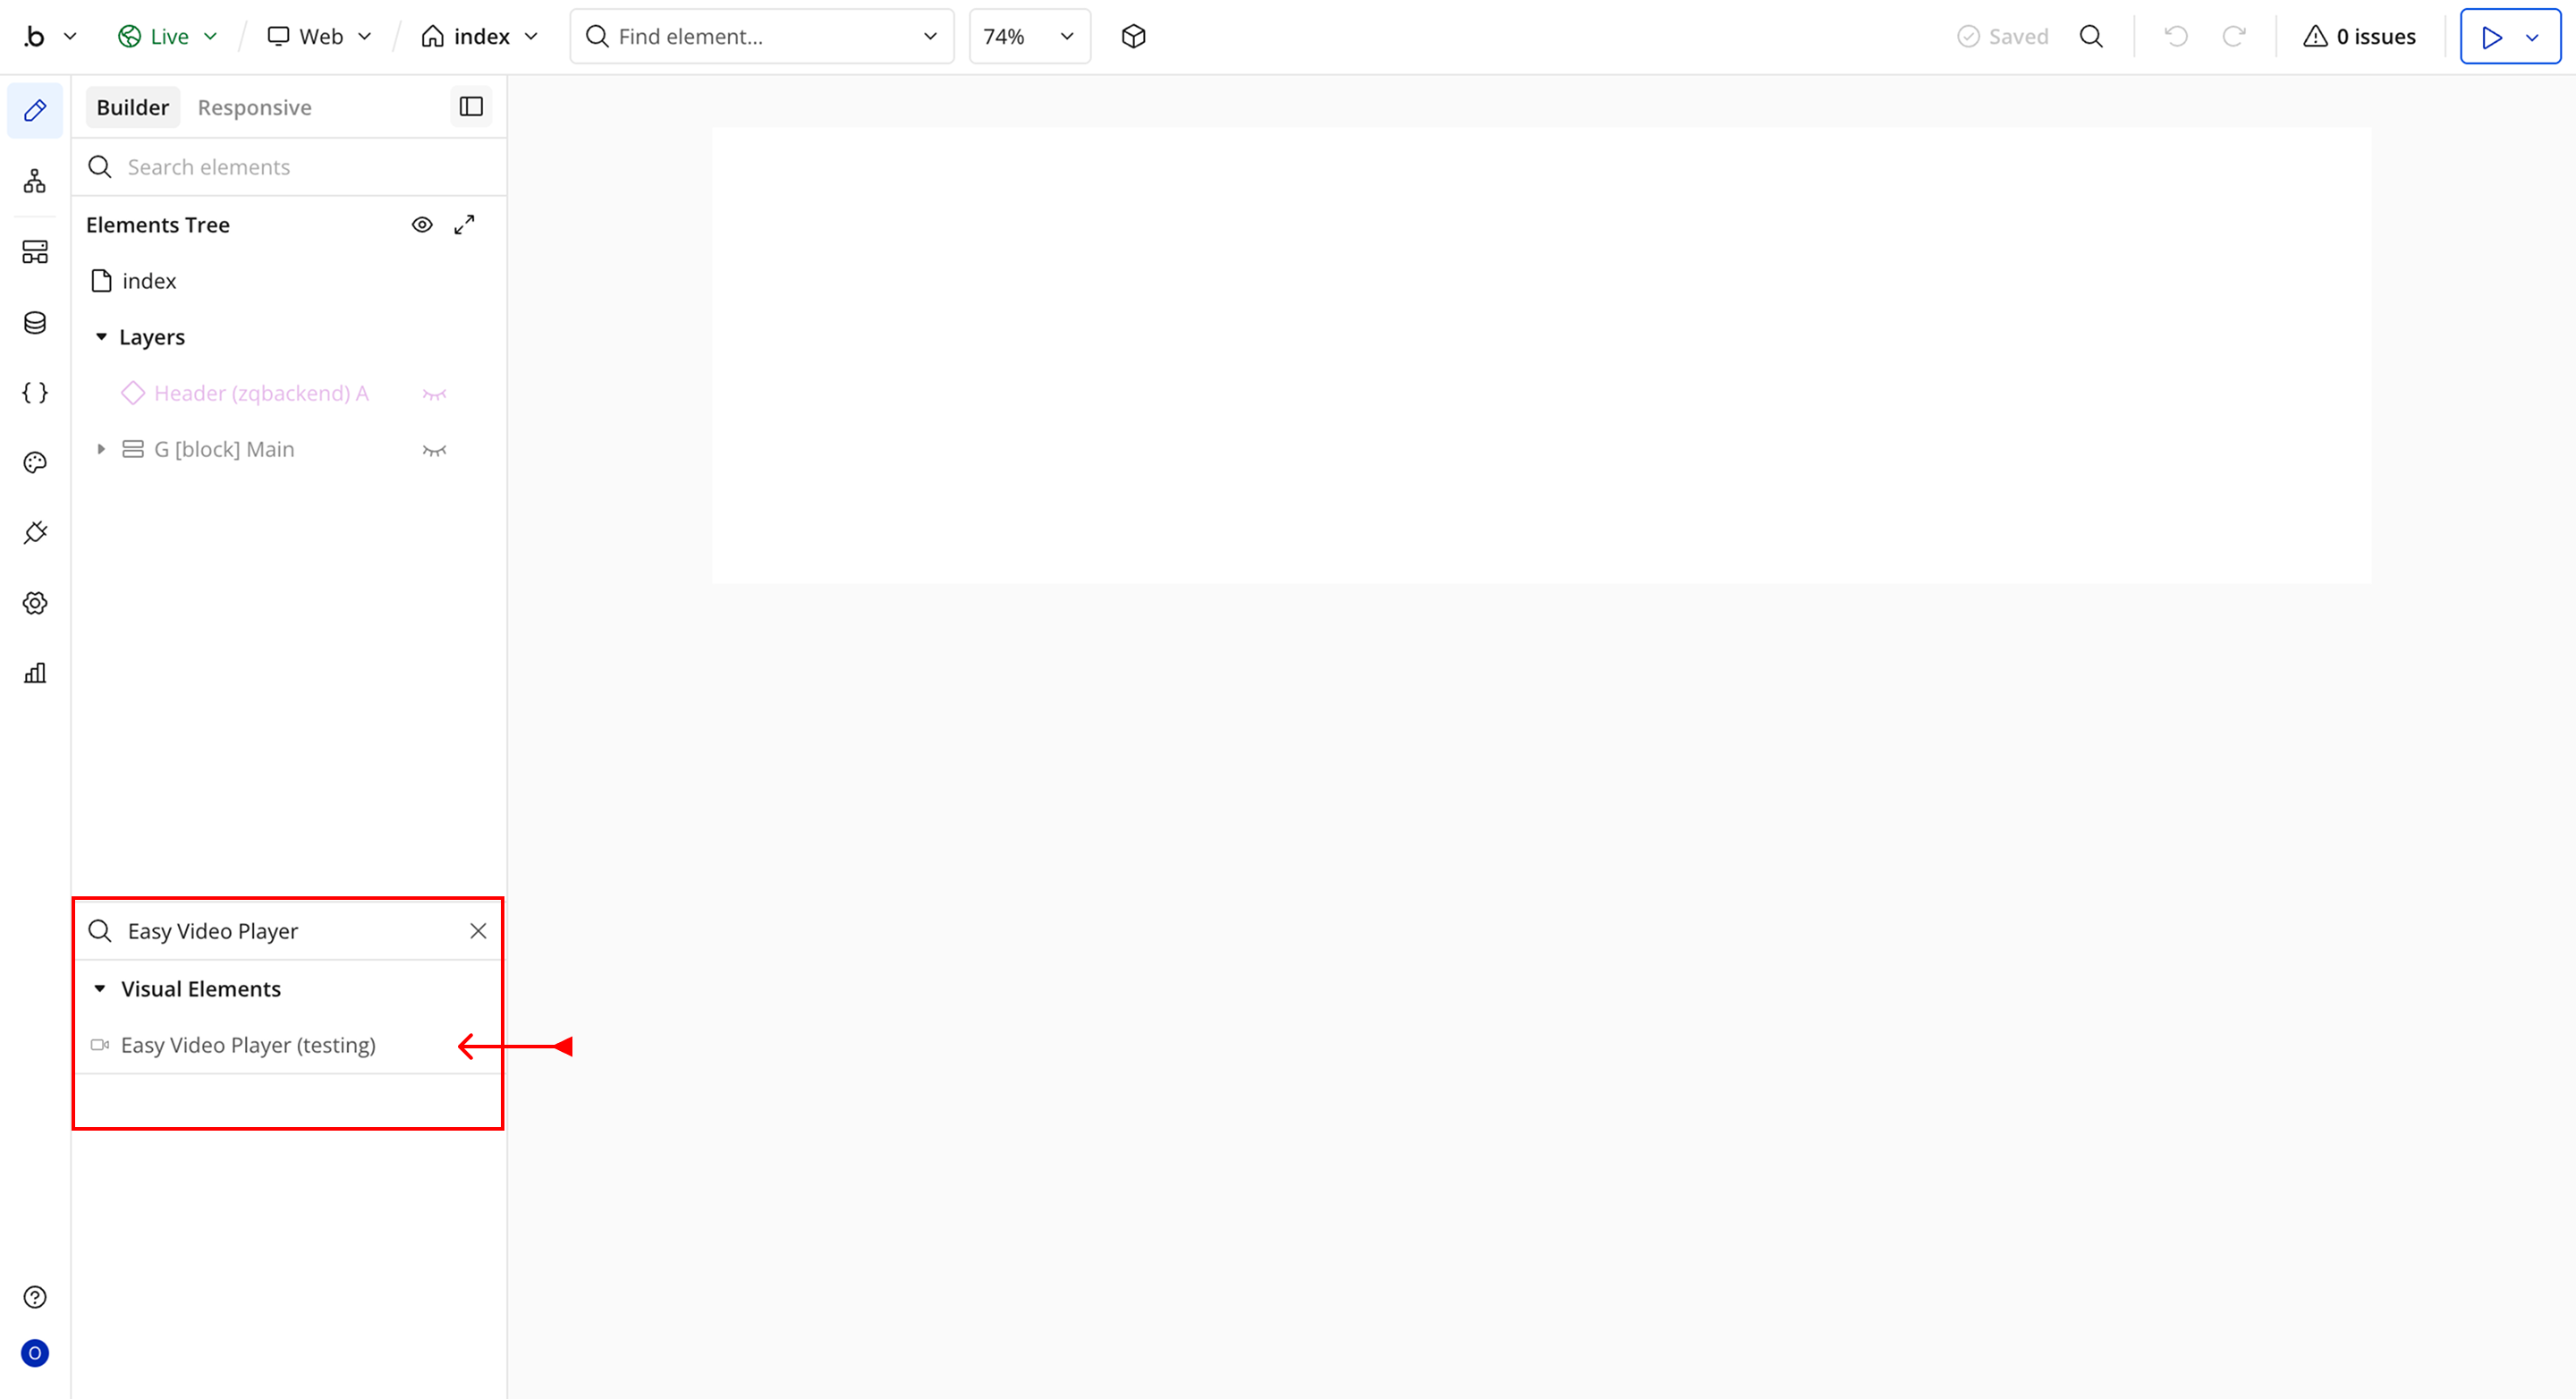This screenshot has width=2576, height=1399.
Task: Open the Logs chart icon
Action: tap(35, 673)
